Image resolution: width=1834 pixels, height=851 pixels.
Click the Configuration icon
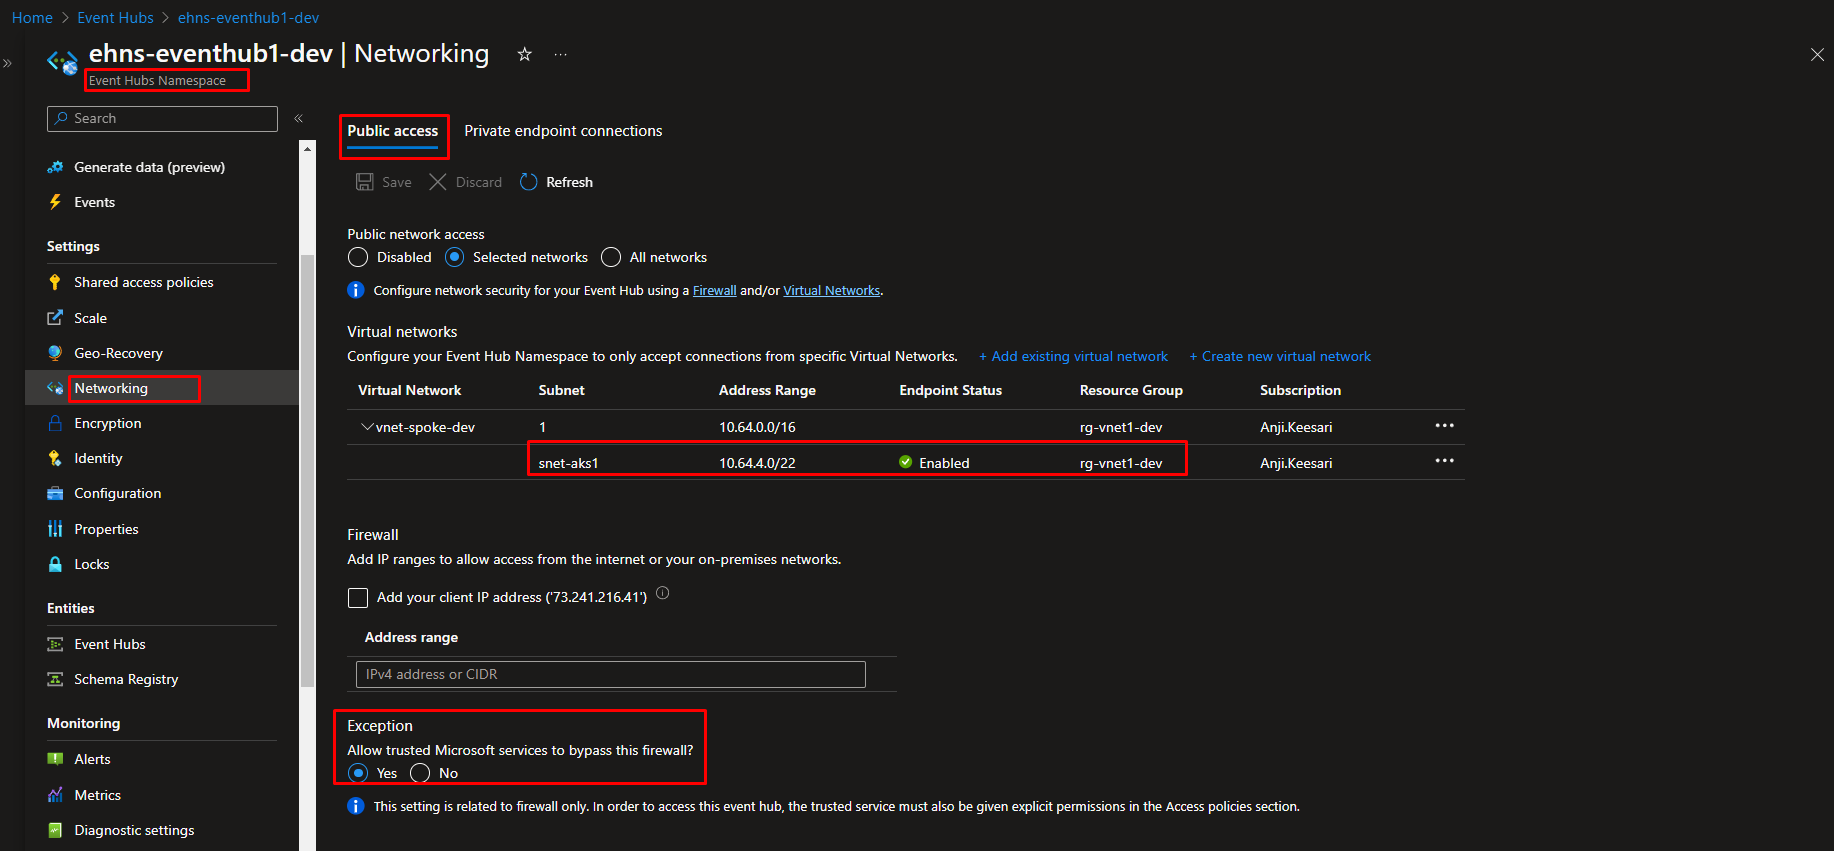pos(55,493)
